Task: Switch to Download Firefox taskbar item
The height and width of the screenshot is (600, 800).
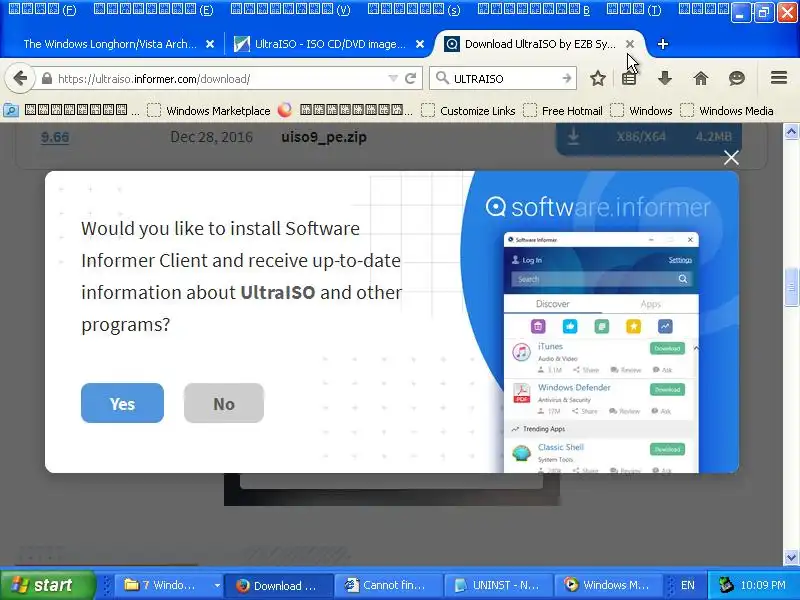Action: click(x=279, y=585)
